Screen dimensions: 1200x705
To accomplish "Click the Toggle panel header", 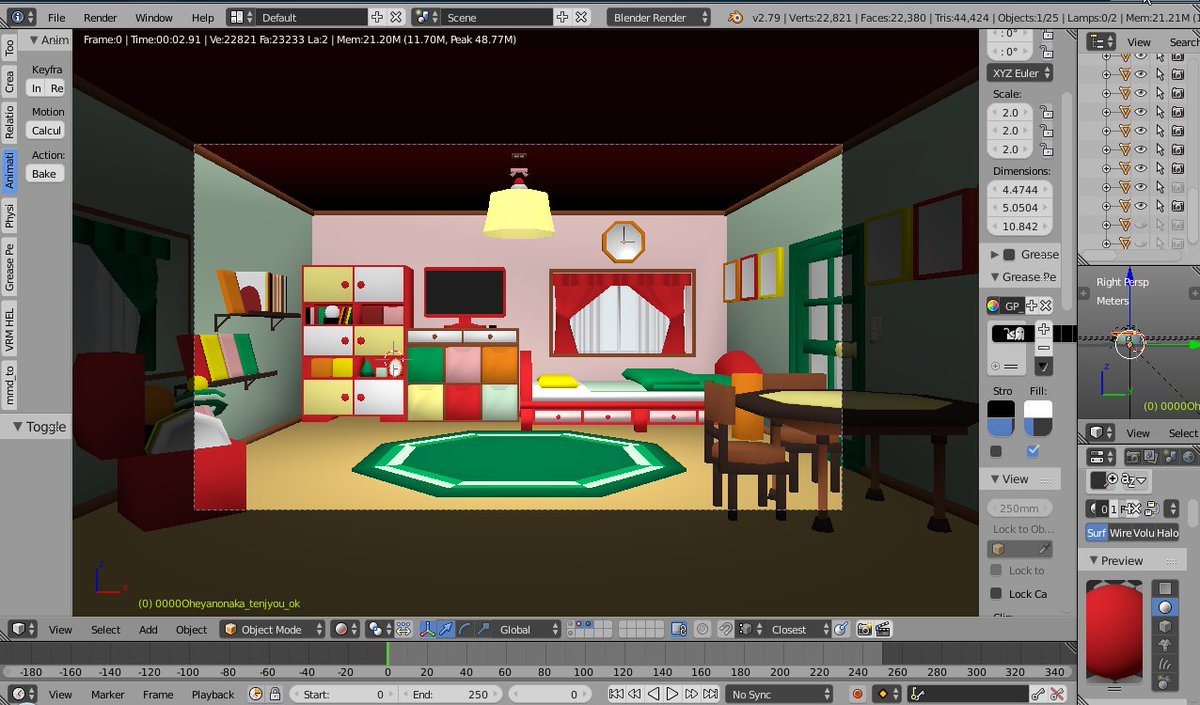I will [38, 426].
